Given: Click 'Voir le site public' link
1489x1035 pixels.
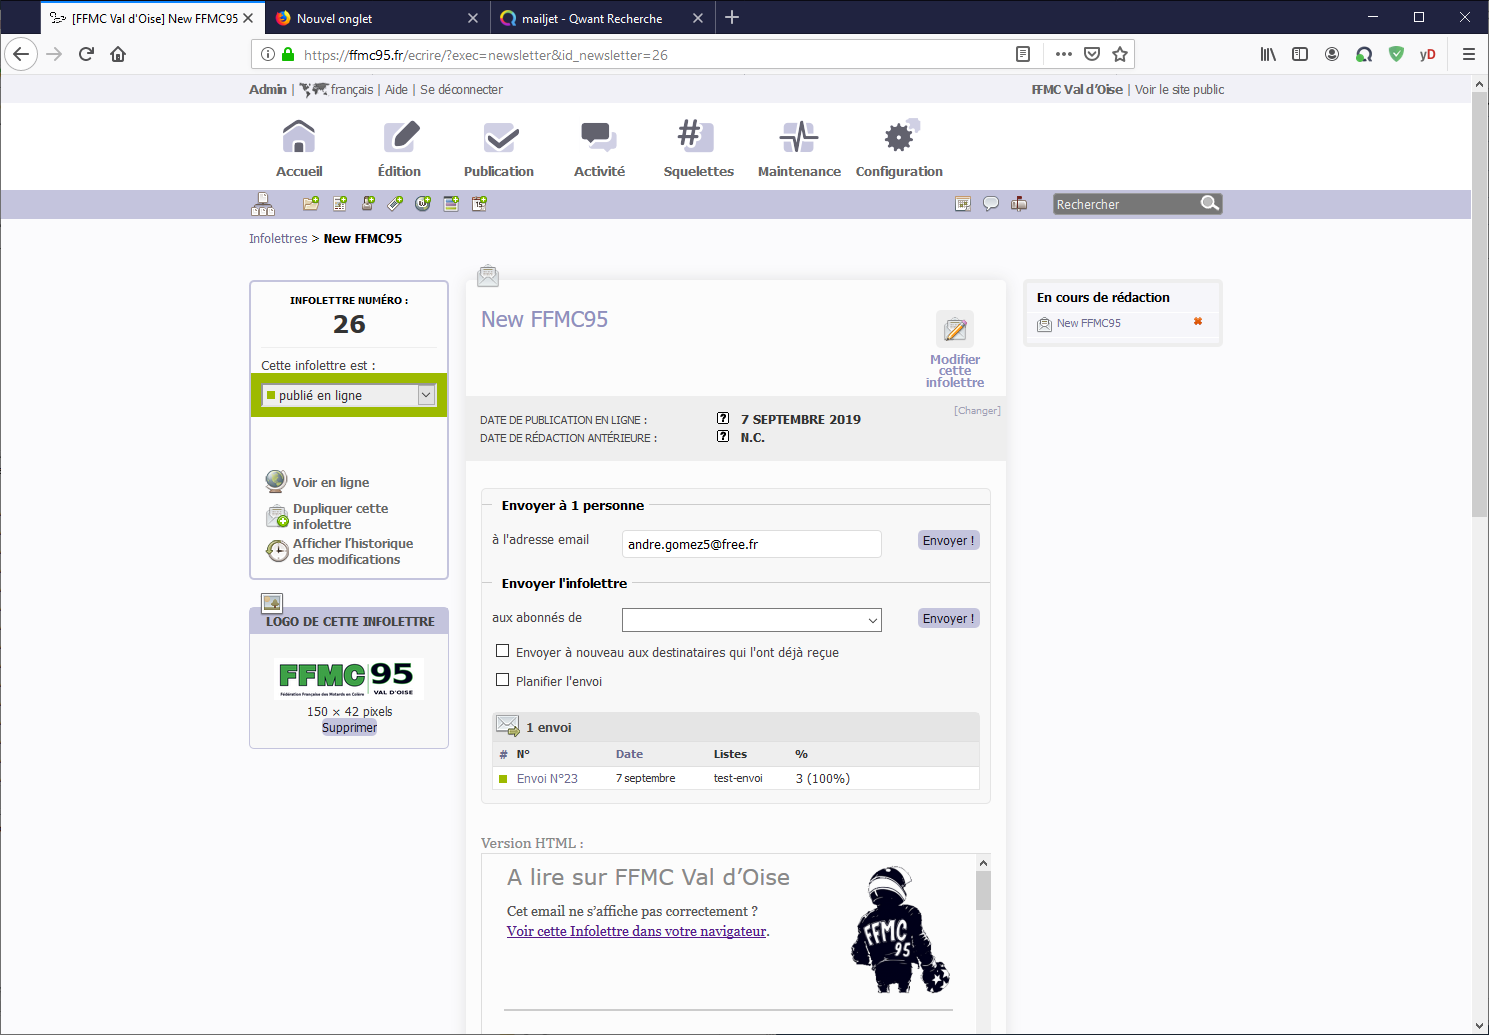Looking at the screenshot, I should coord(1179,89).
